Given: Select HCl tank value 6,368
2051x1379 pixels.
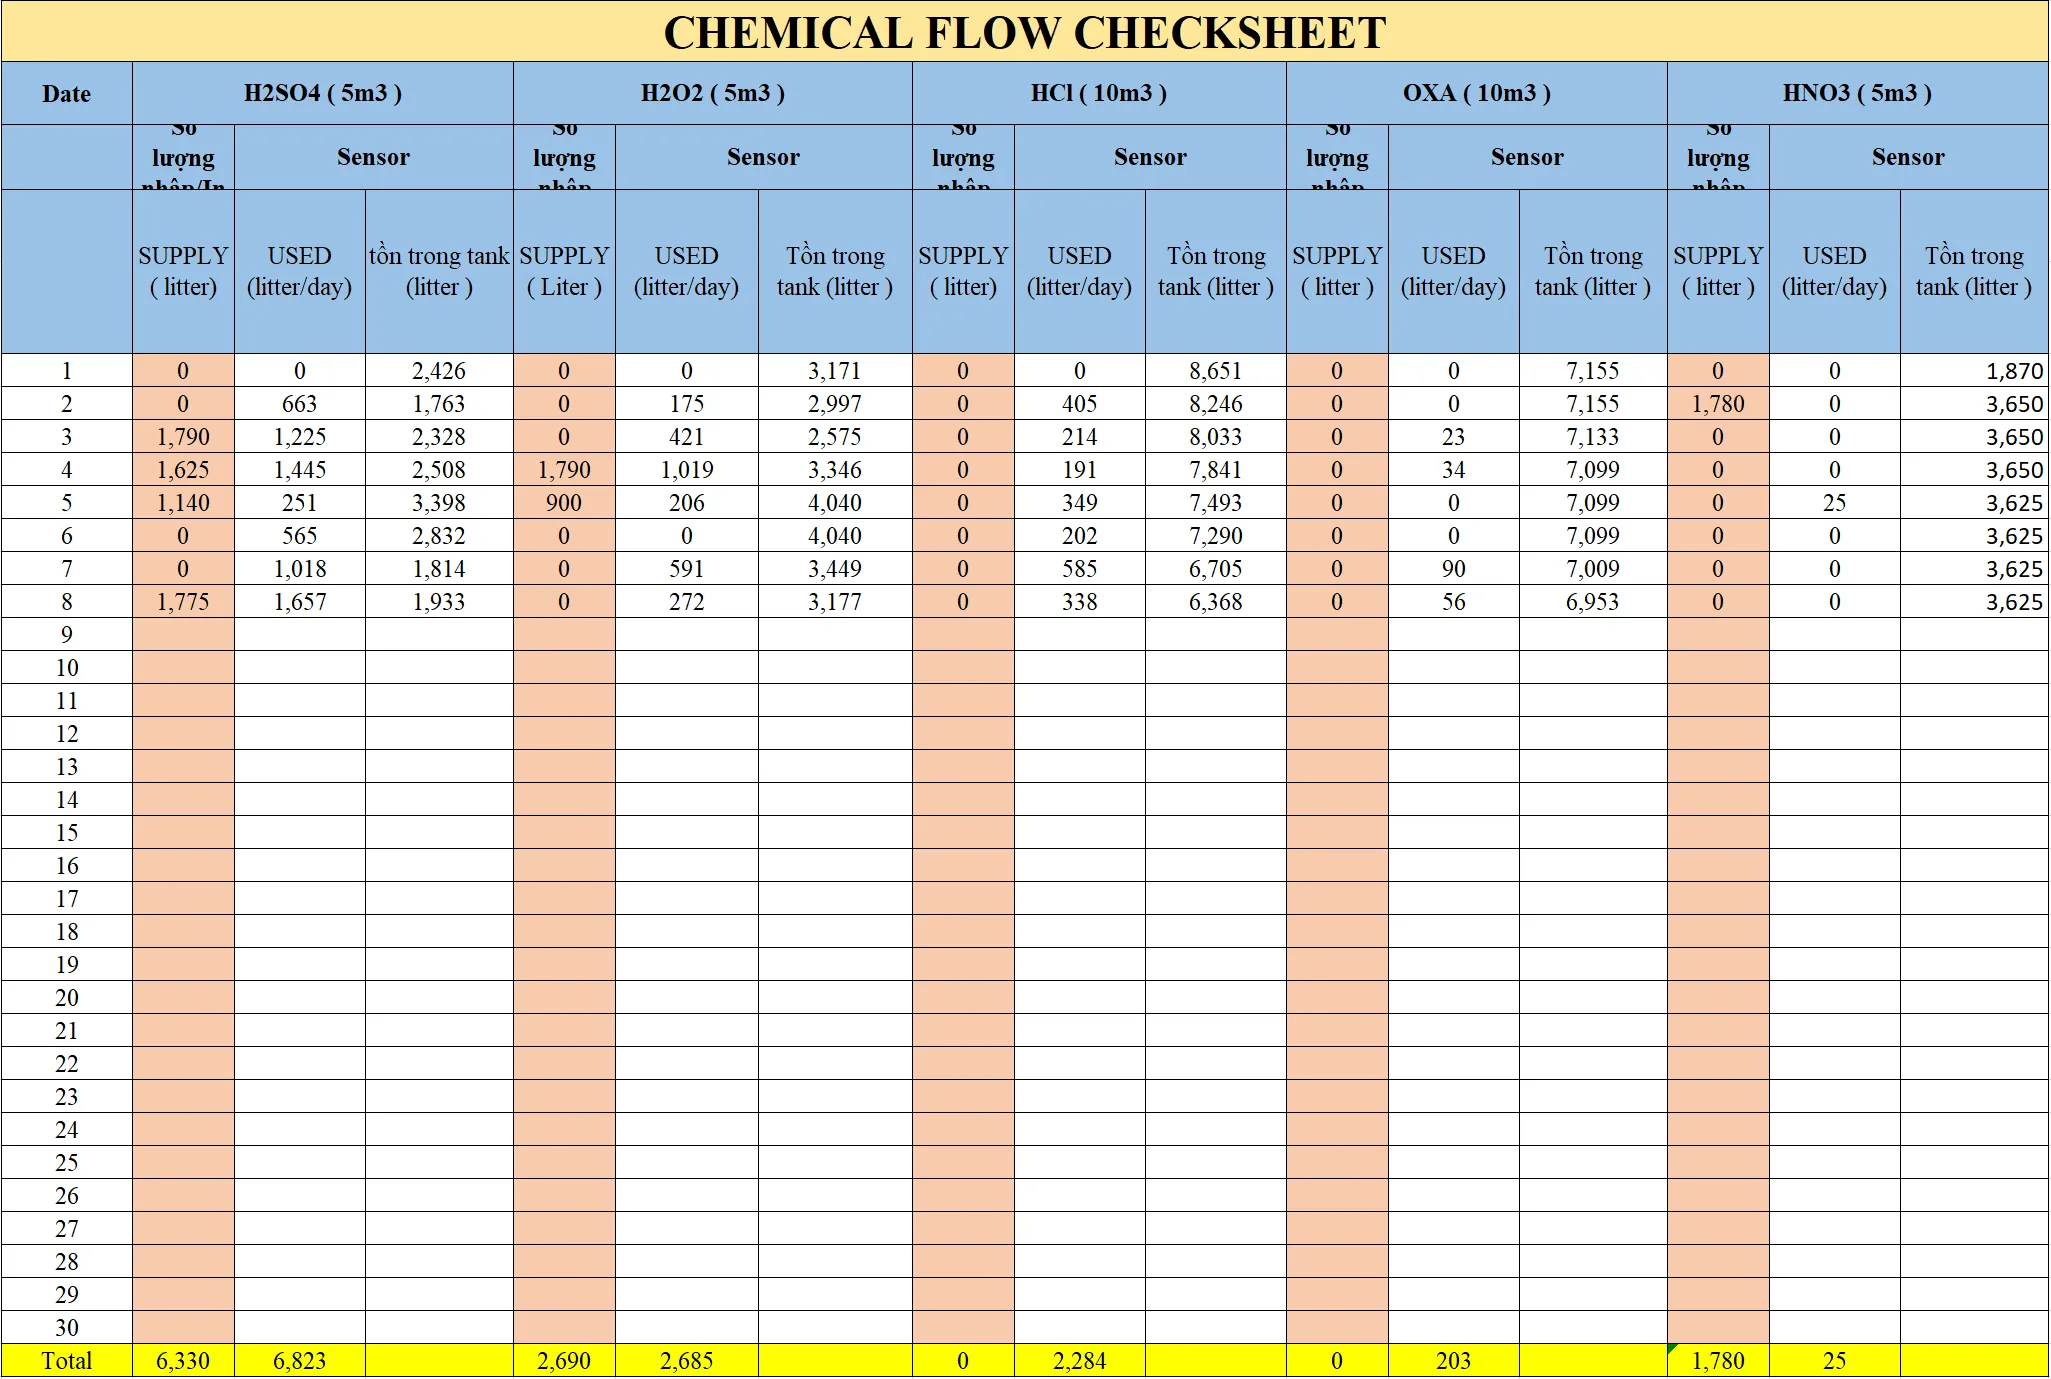Looking at the screenshot, I should pos(1216,602).
